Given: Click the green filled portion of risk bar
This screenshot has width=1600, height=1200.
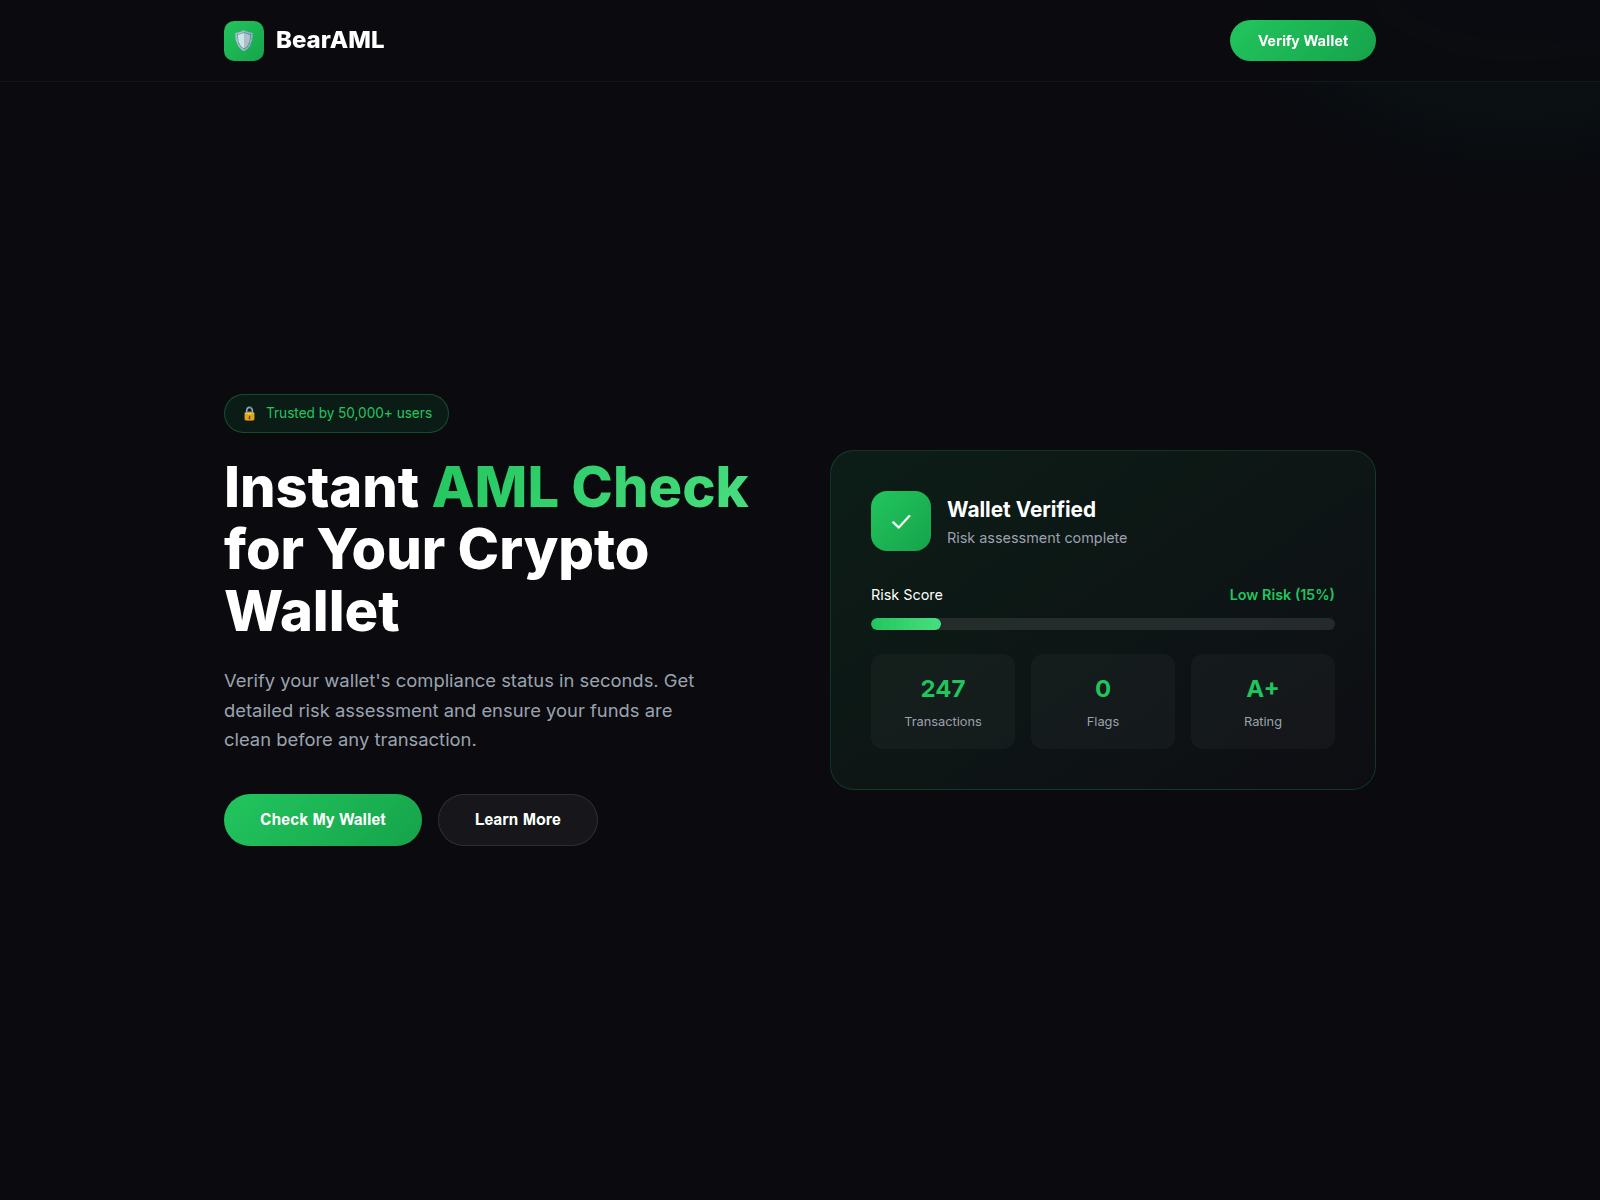Looking at the screenshot, I should click(906, 624).
